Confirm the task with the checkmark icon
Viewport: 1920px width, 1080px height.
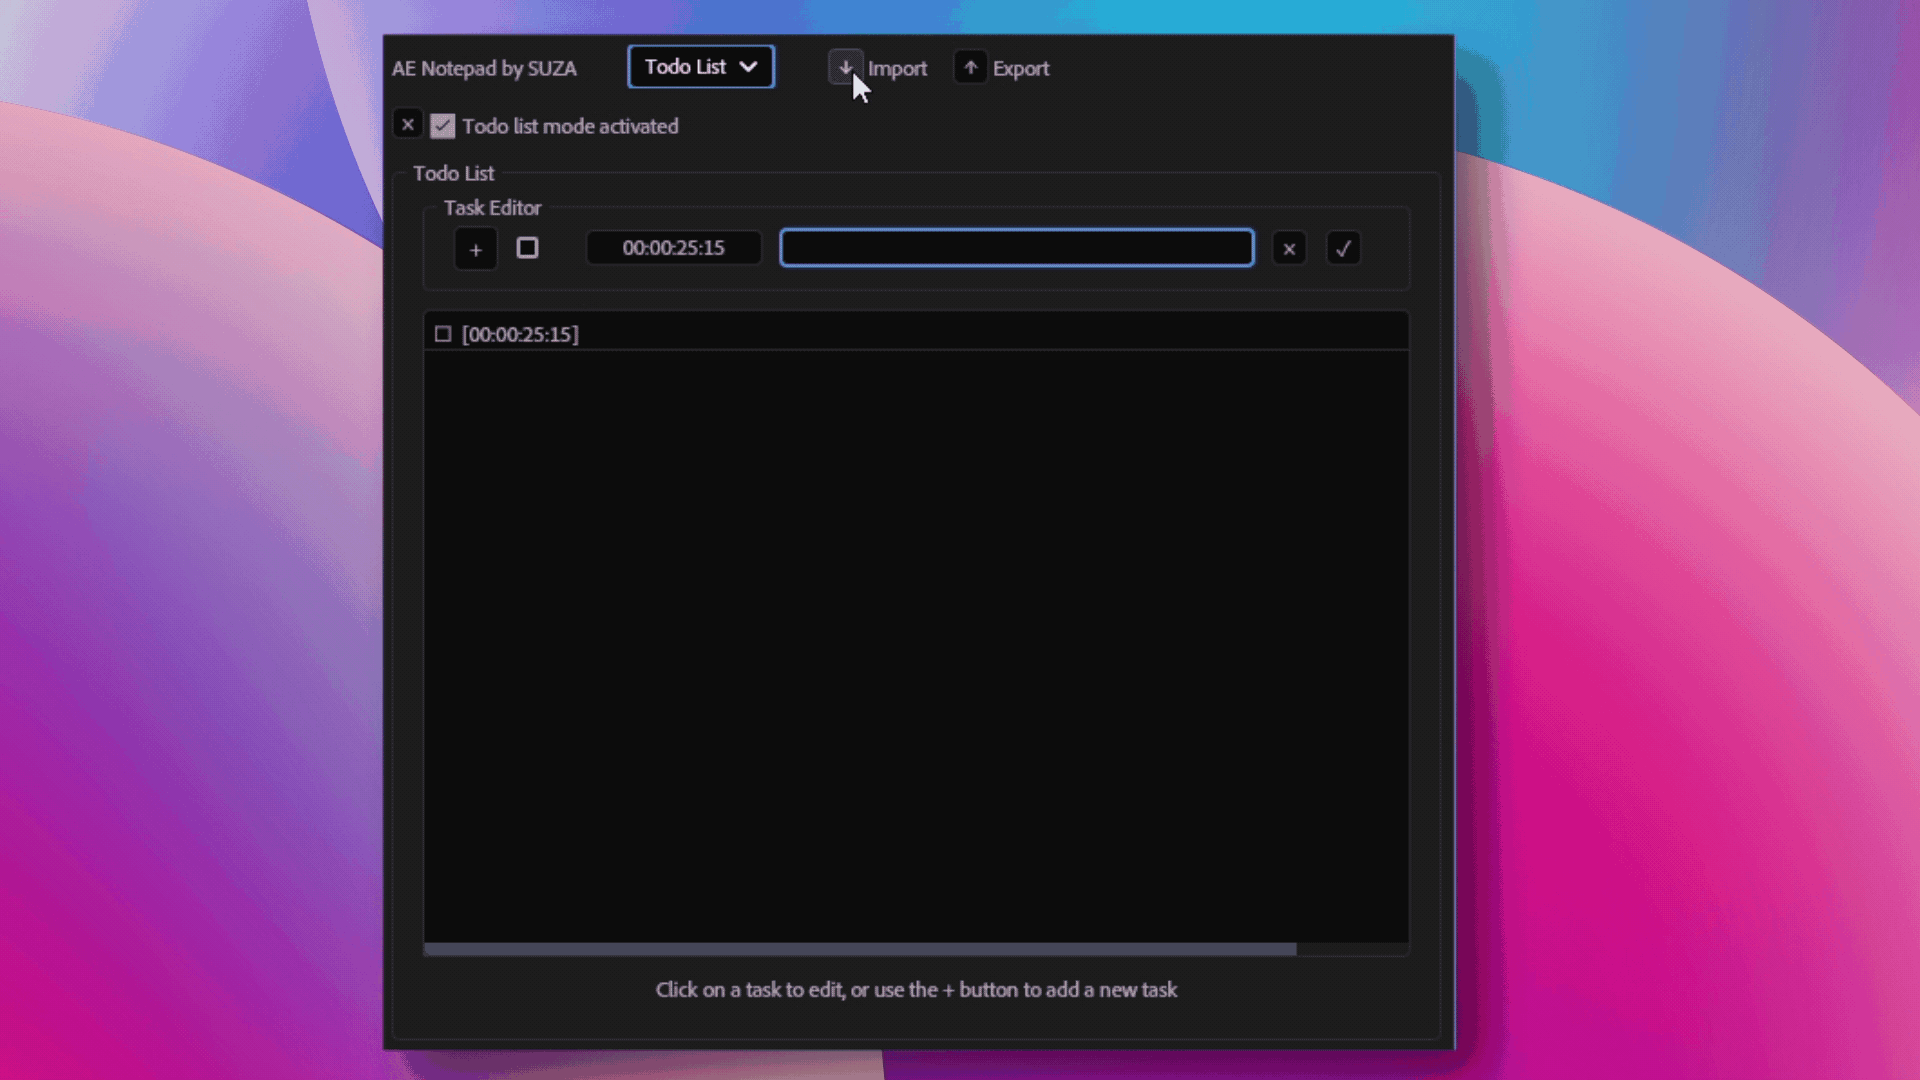[1343, 249]
